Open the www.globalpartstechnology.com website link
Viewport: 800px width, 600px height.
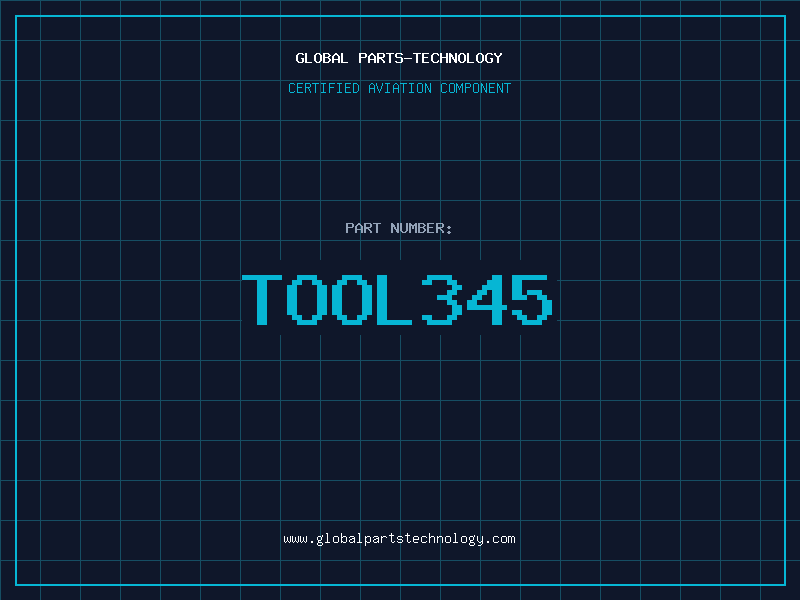pyautogui.click(x=399, y=539)
